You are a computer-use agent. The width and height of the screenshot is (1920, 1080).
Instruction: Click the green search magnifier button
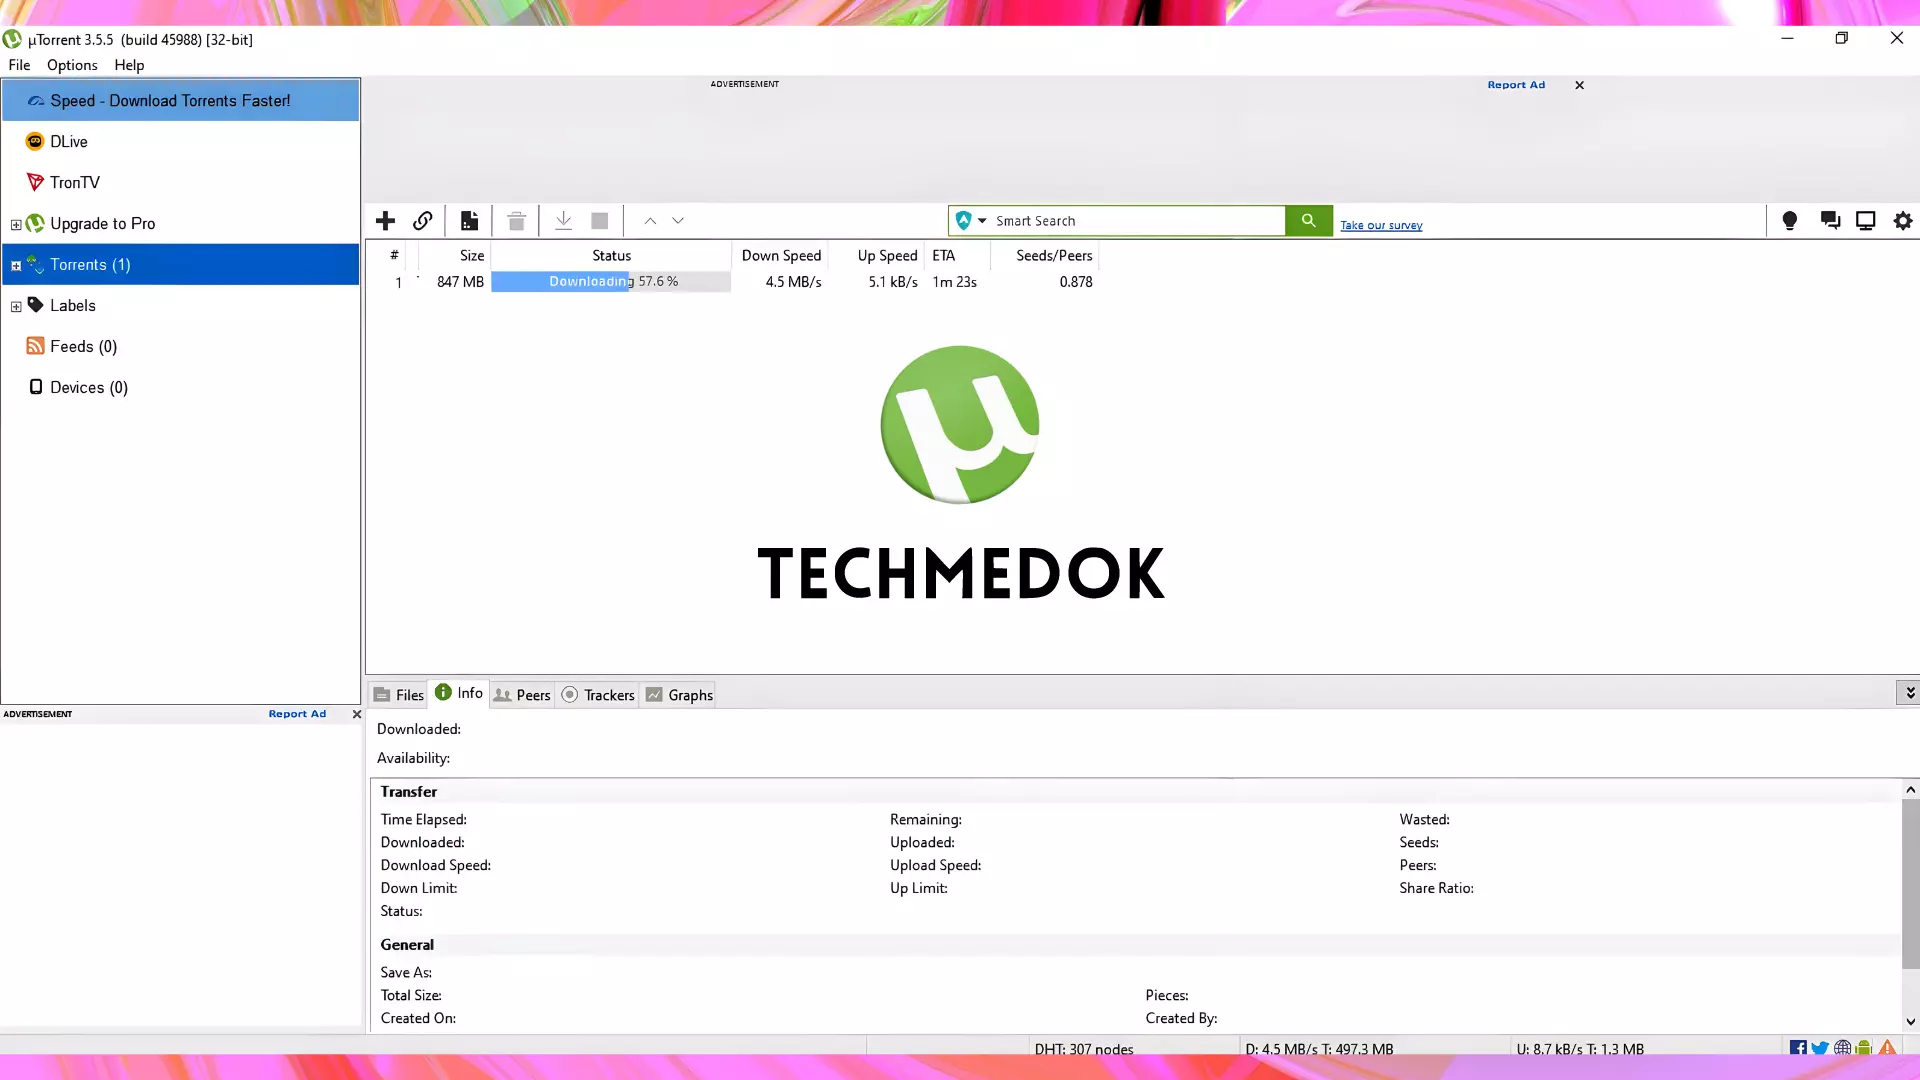[1308, 221]
